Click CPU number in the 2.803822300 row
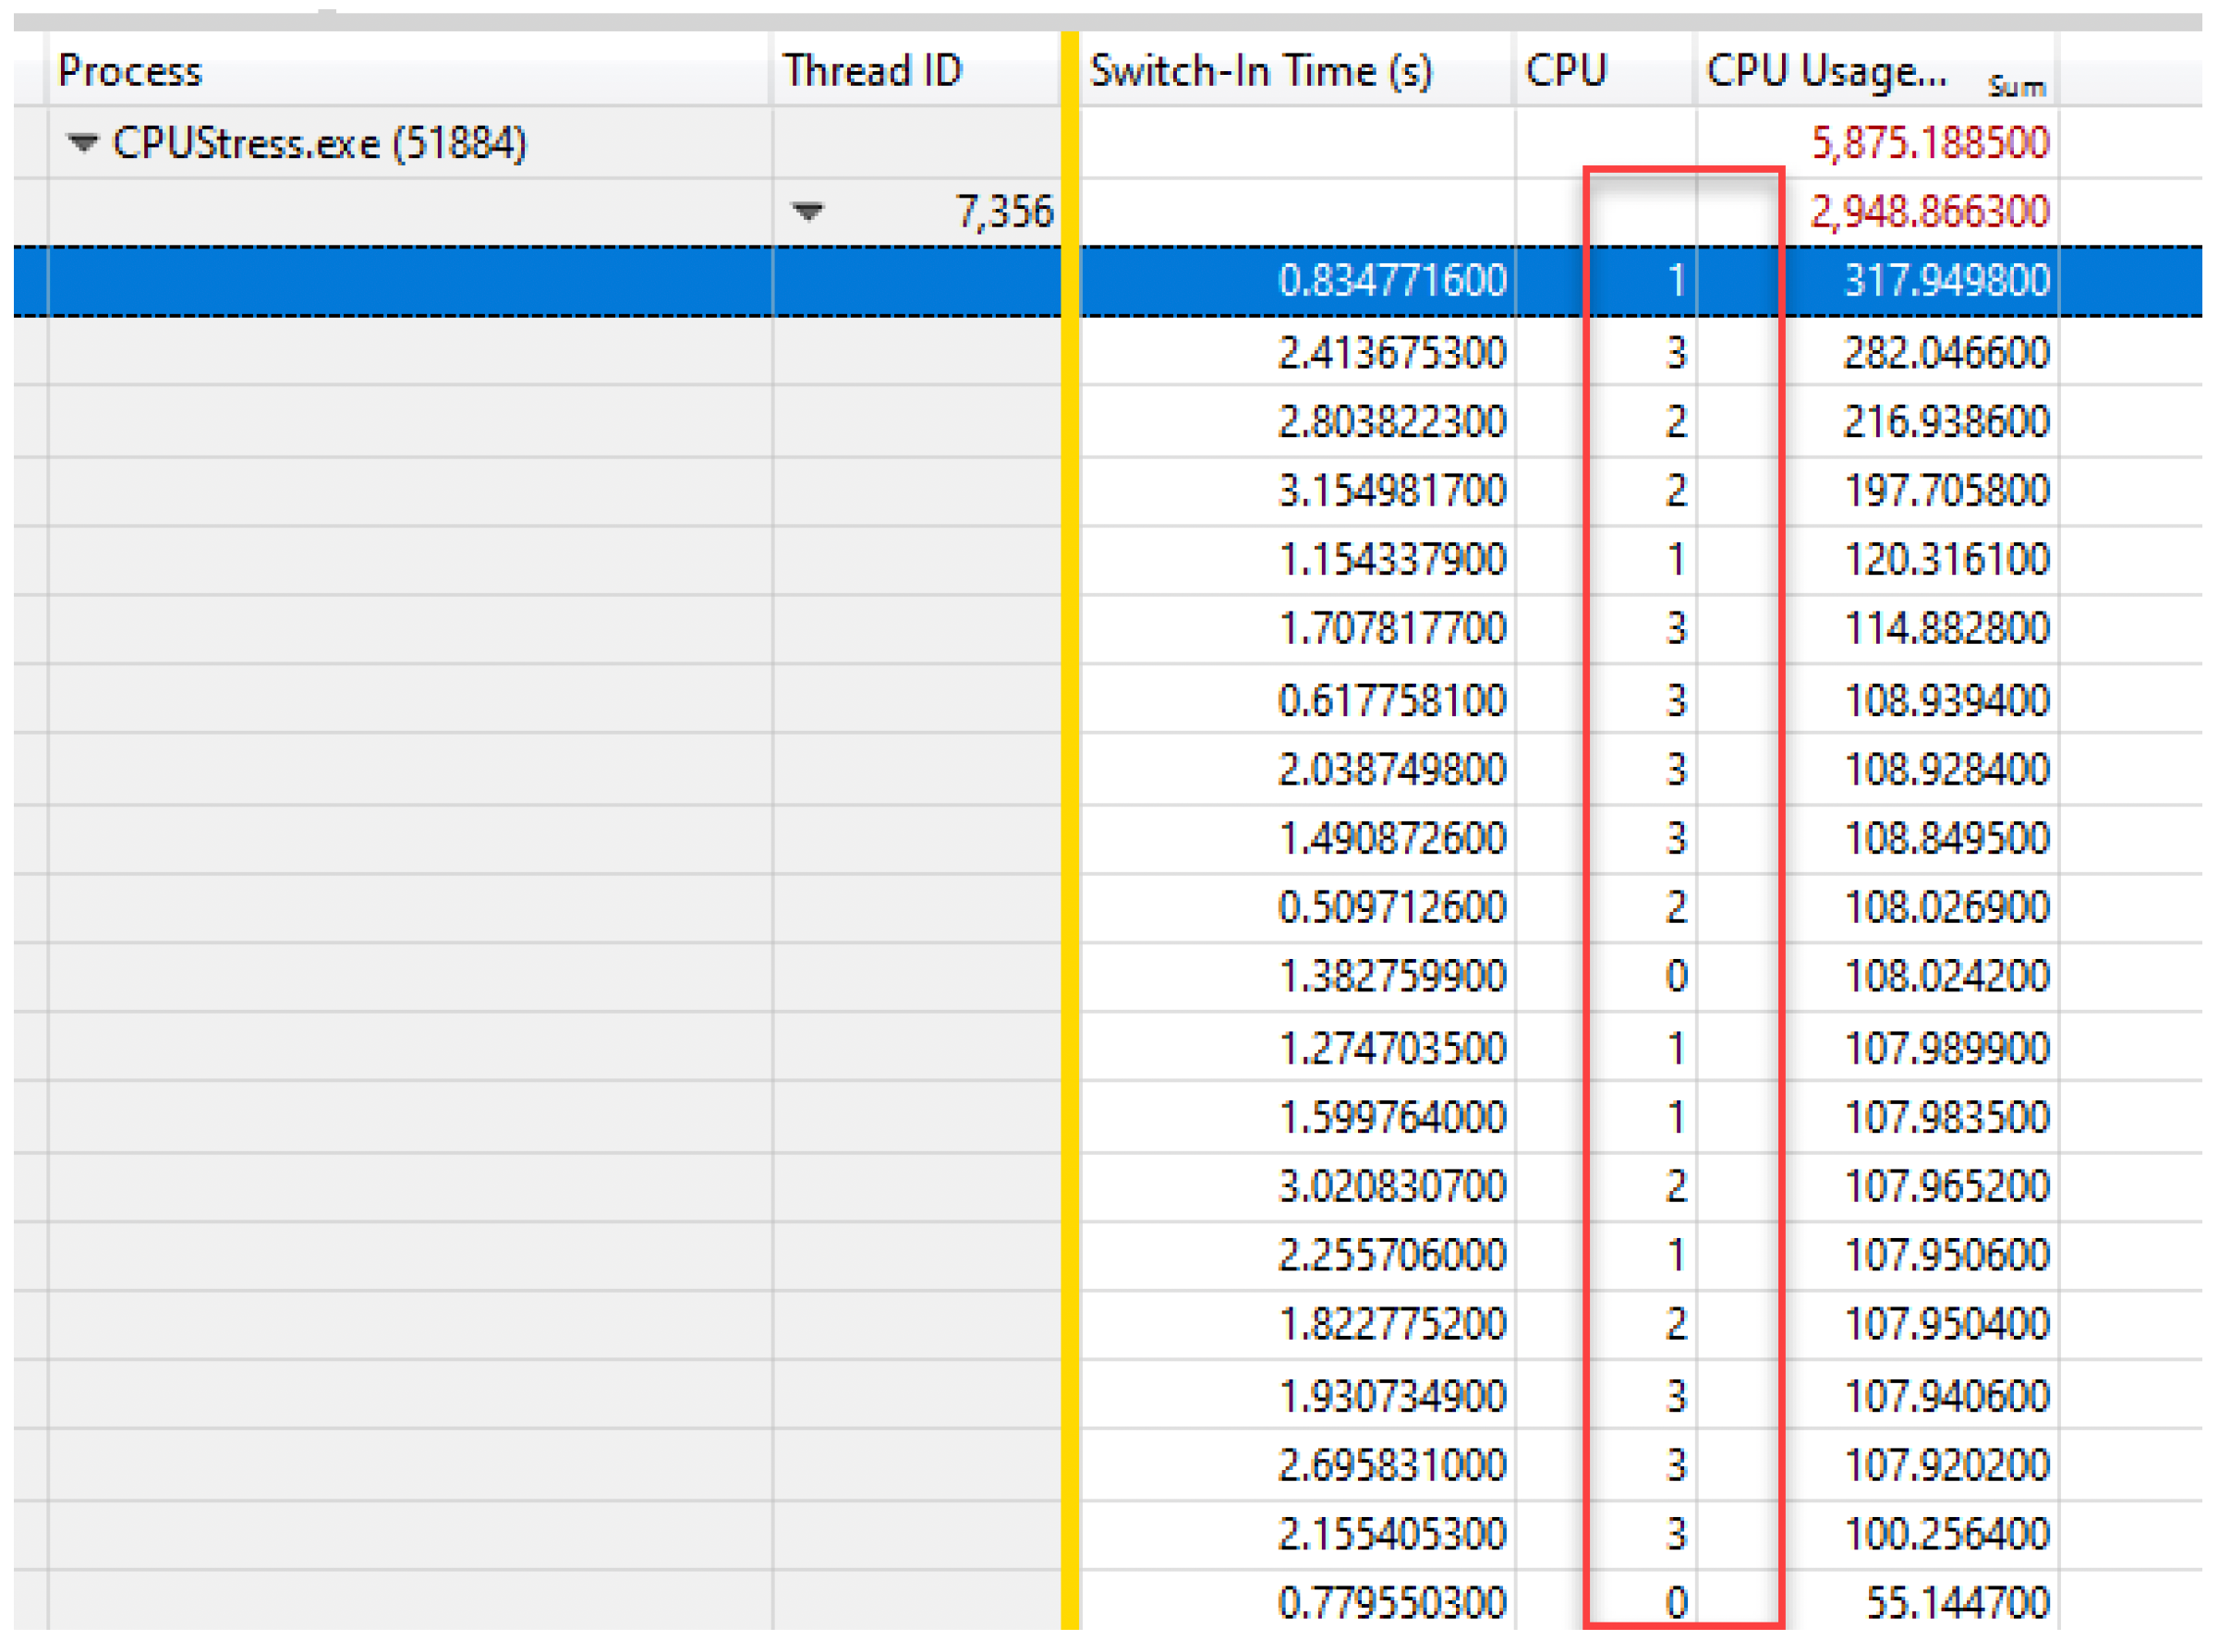Viewport: 2219px width, 1652px height. click(1677, 421)
